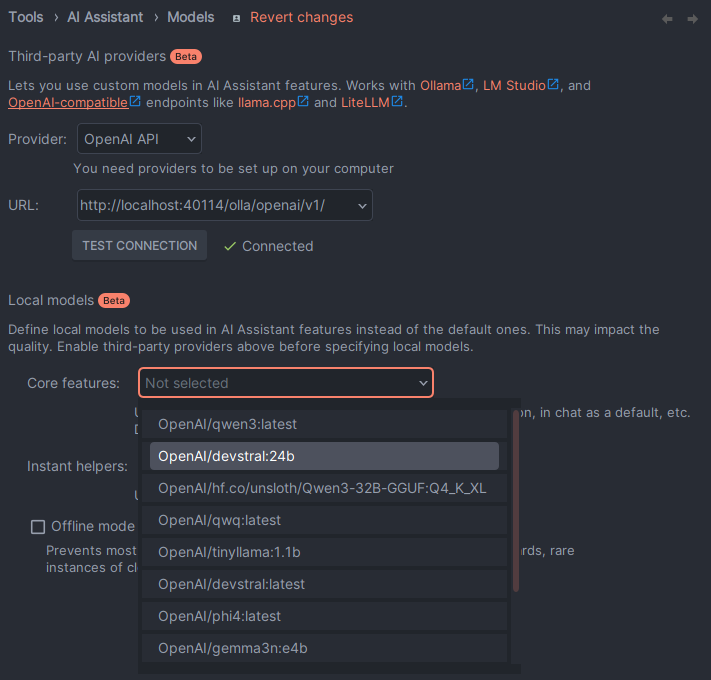Go forward using the right arrow icon

tap(692, 19)
